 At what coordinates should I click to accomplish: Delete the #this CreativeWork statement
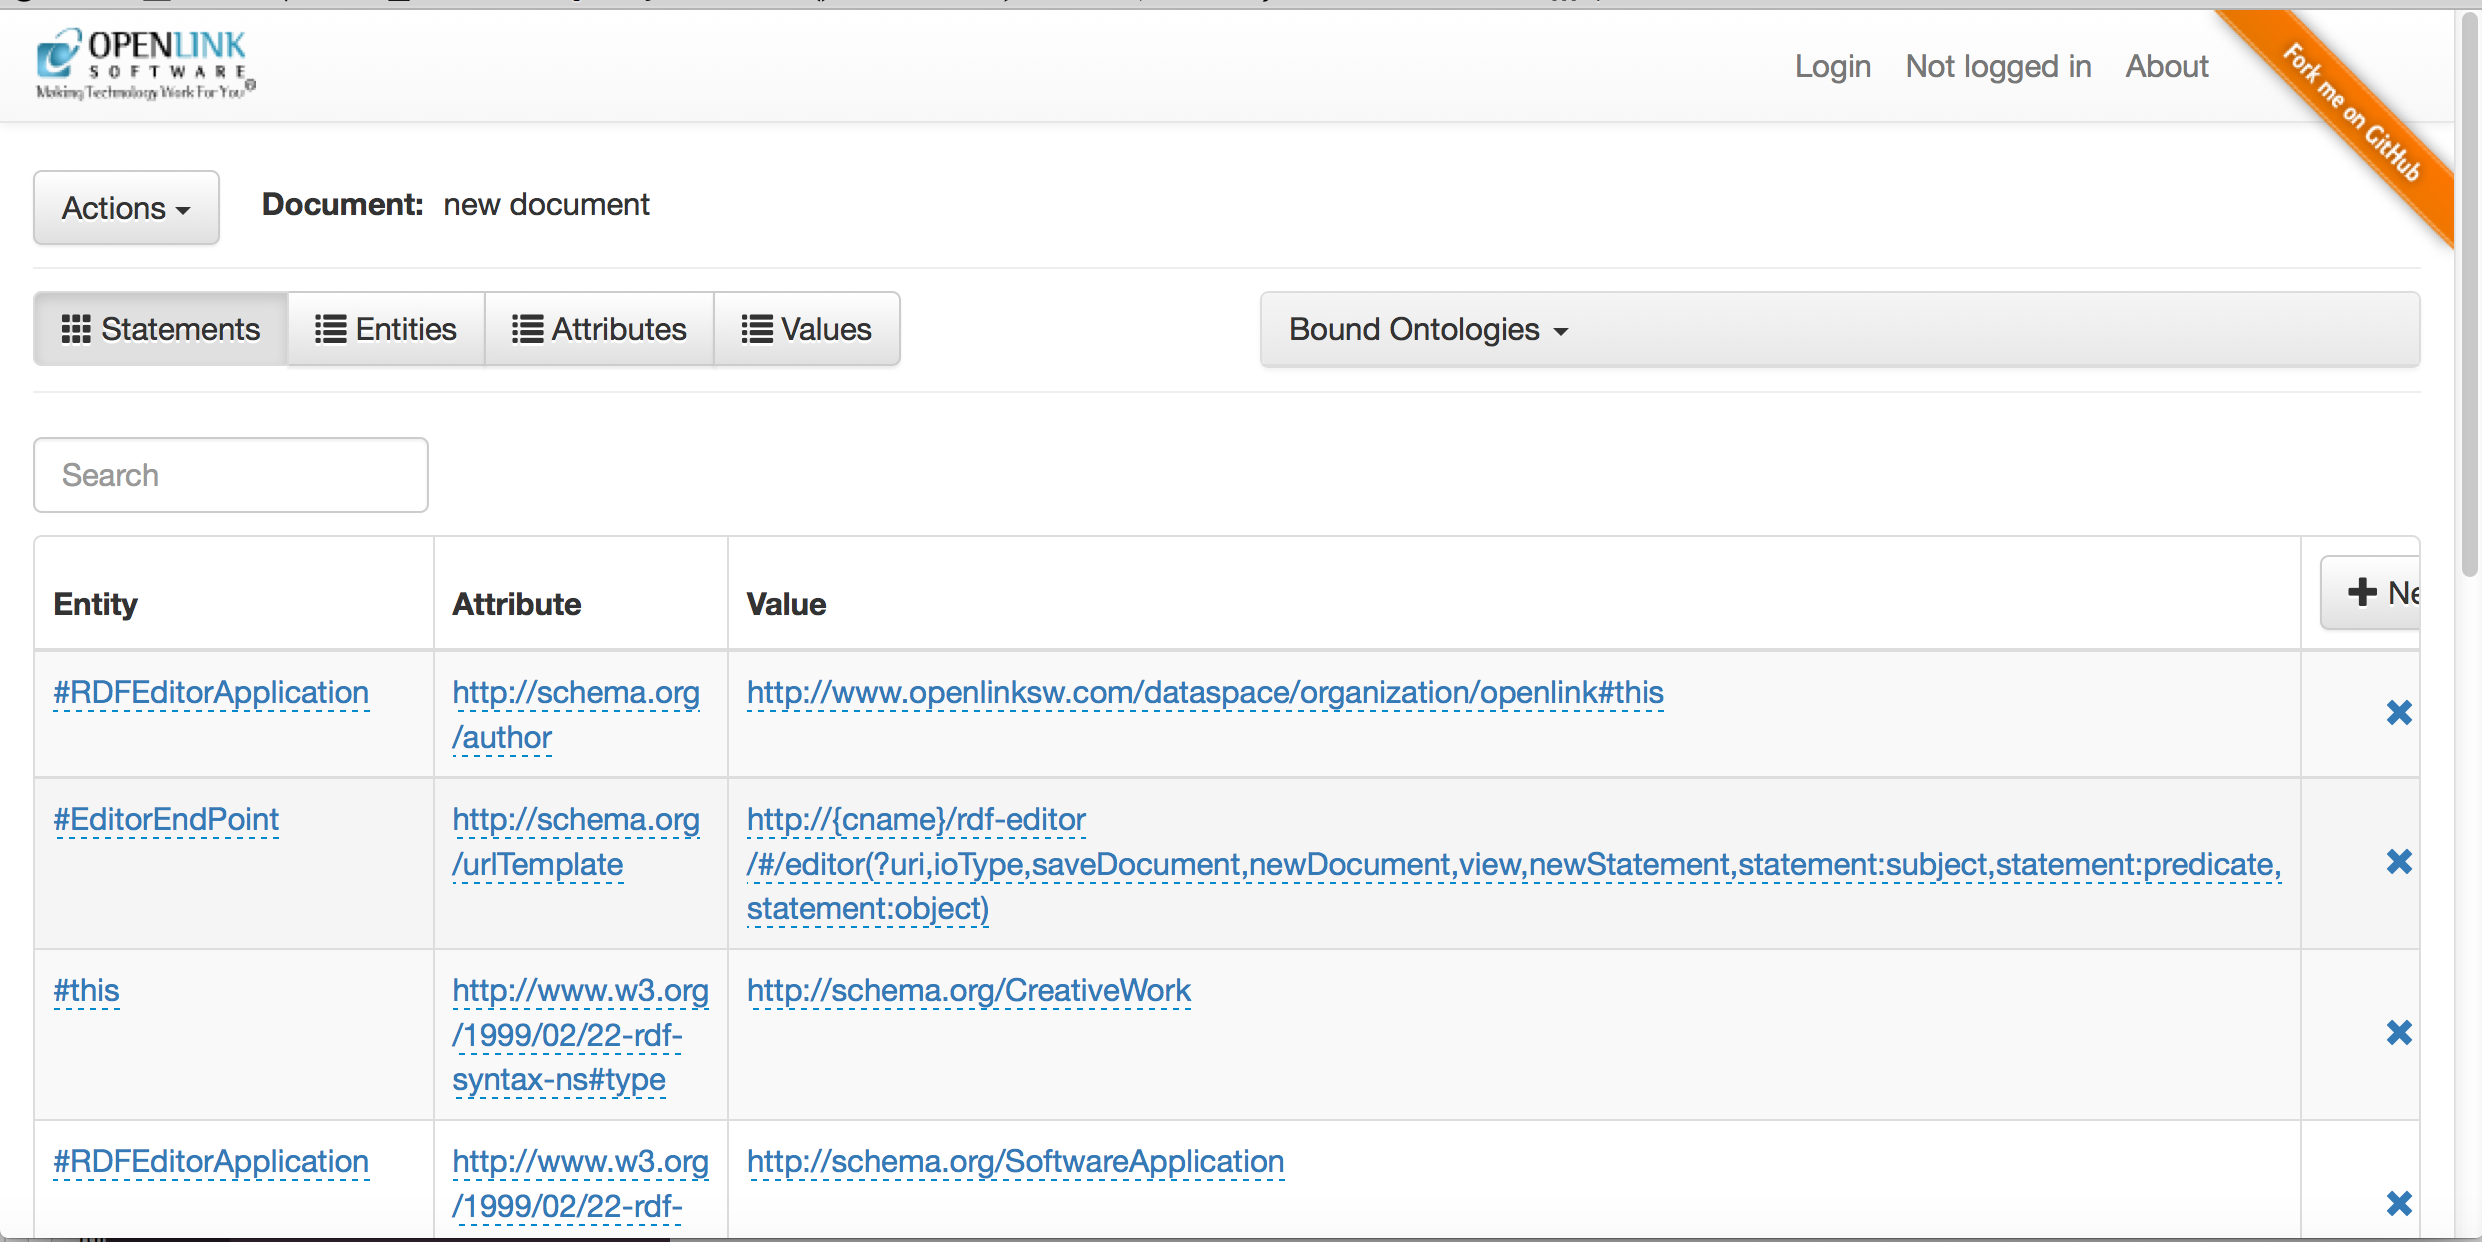tap(2398, 1033)
